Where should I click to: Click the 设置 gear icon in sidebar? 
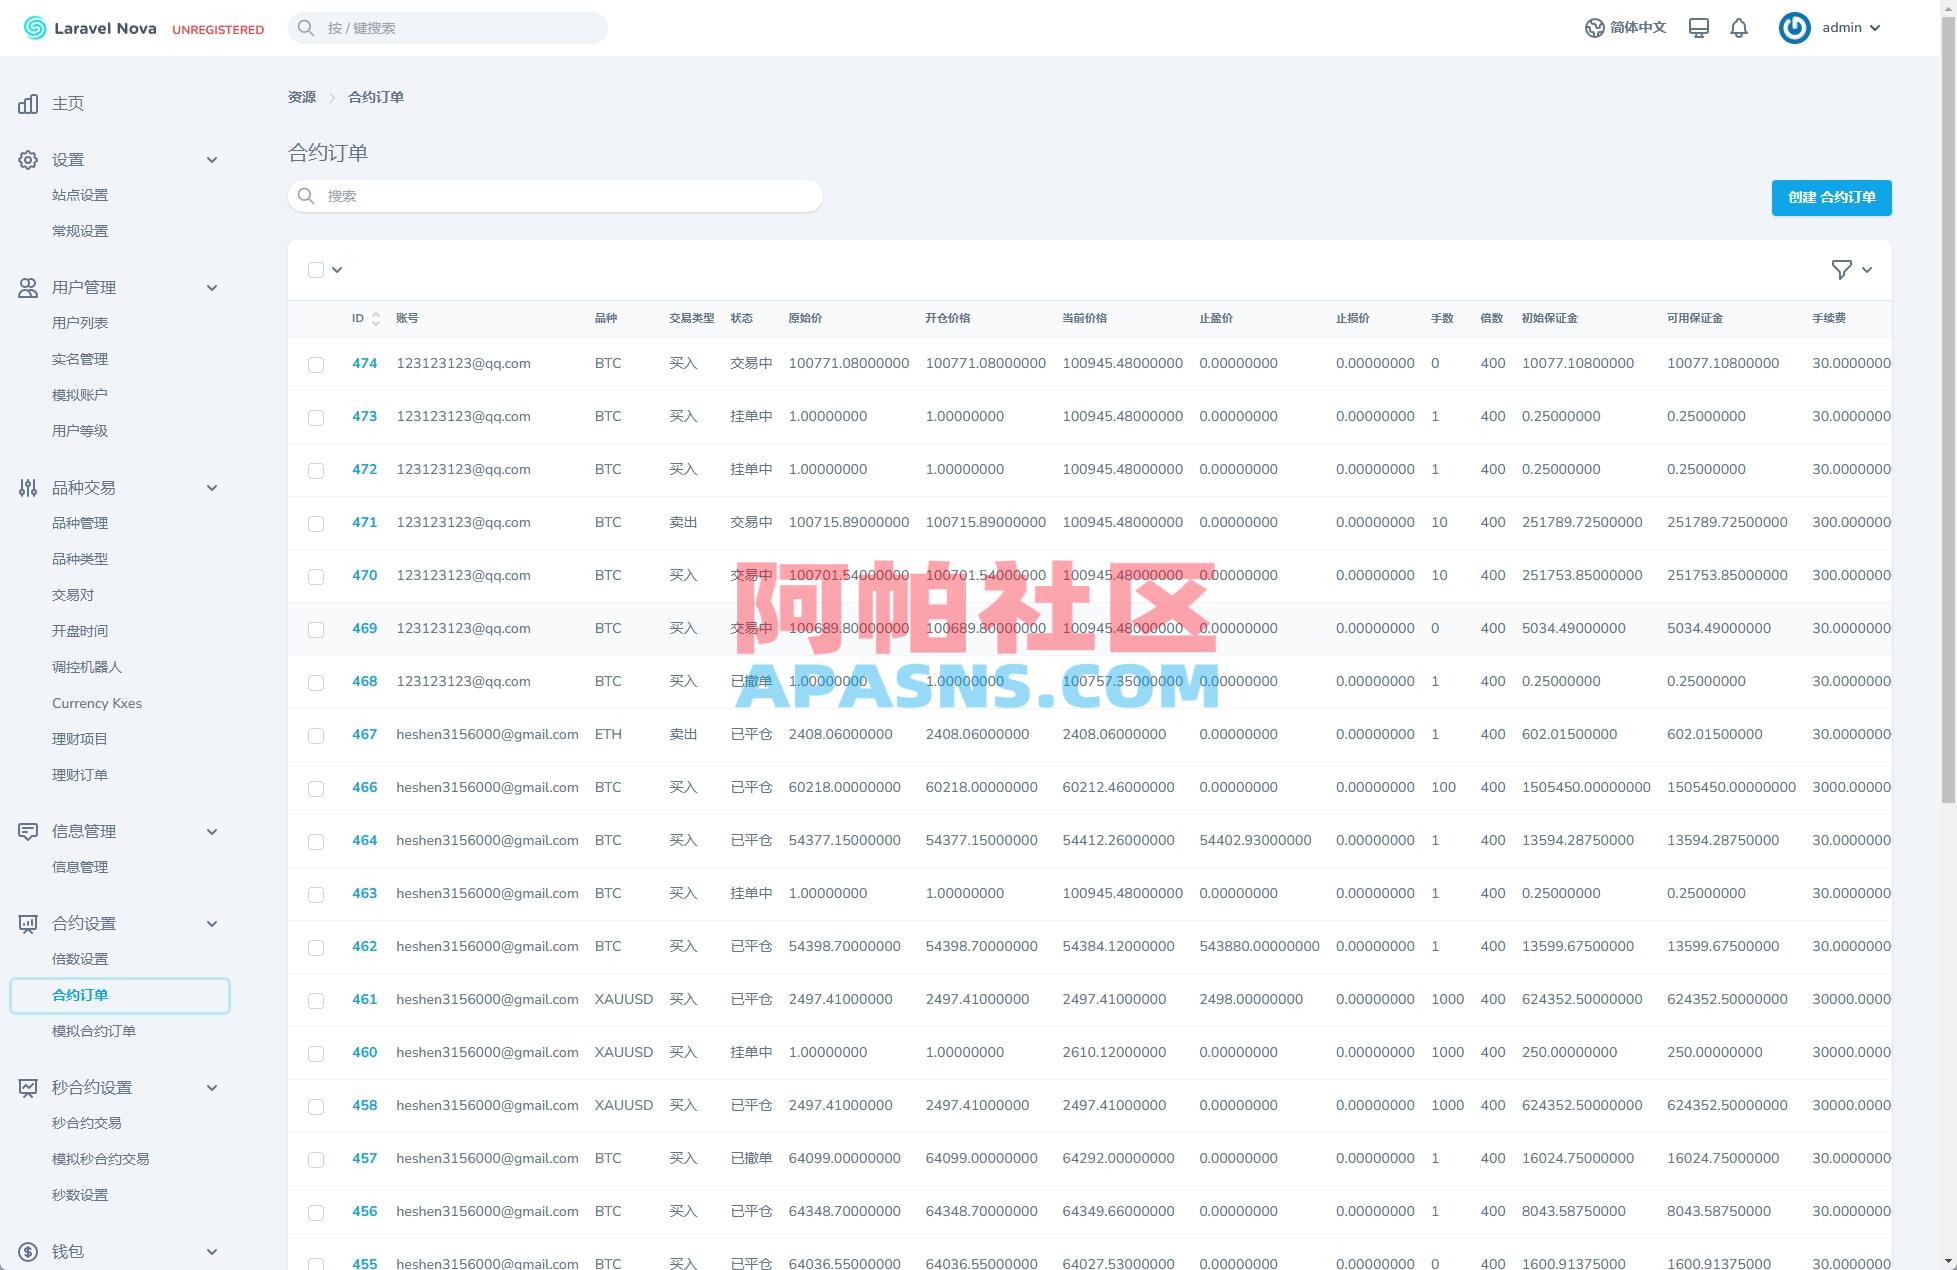(x=28, y=160)
